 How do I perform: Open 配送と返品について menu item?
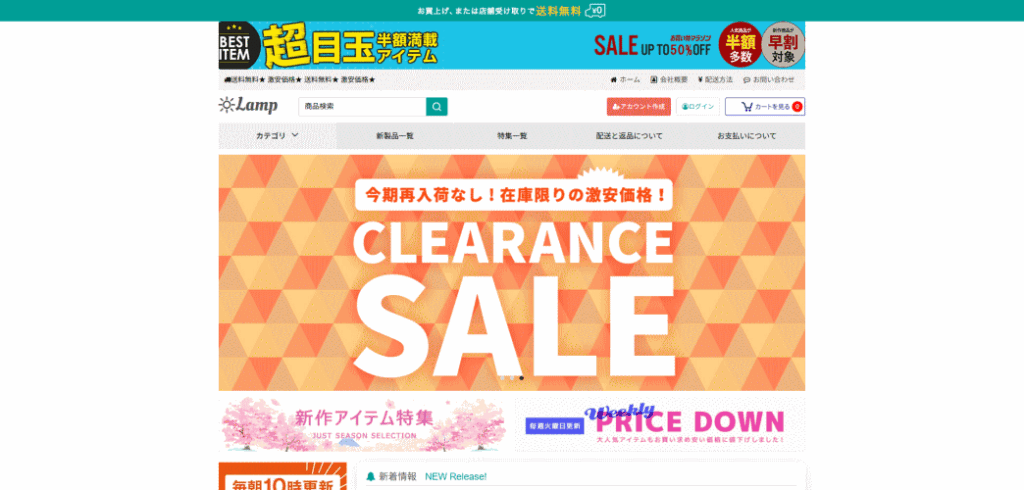coord(629,136)
